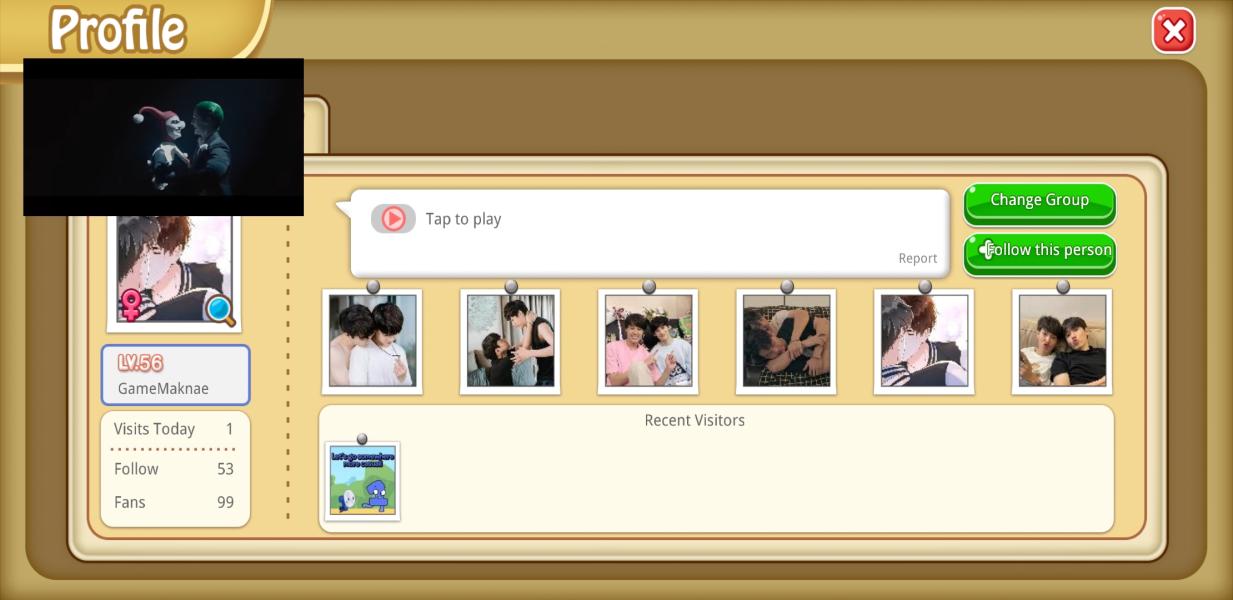Viewport: 1233px width, 600px height.
Task: Click the magnifier icon on the avatar
Action: (x=220, y=311)
